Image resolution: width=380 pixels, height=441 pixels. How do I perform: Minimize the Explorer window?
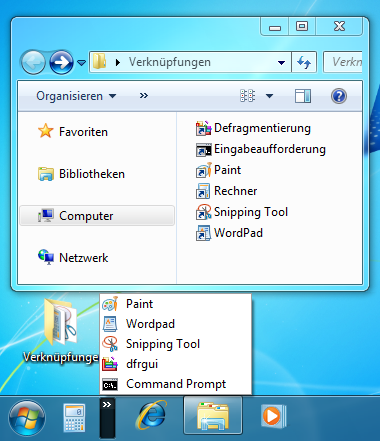(x=275, y=26)
